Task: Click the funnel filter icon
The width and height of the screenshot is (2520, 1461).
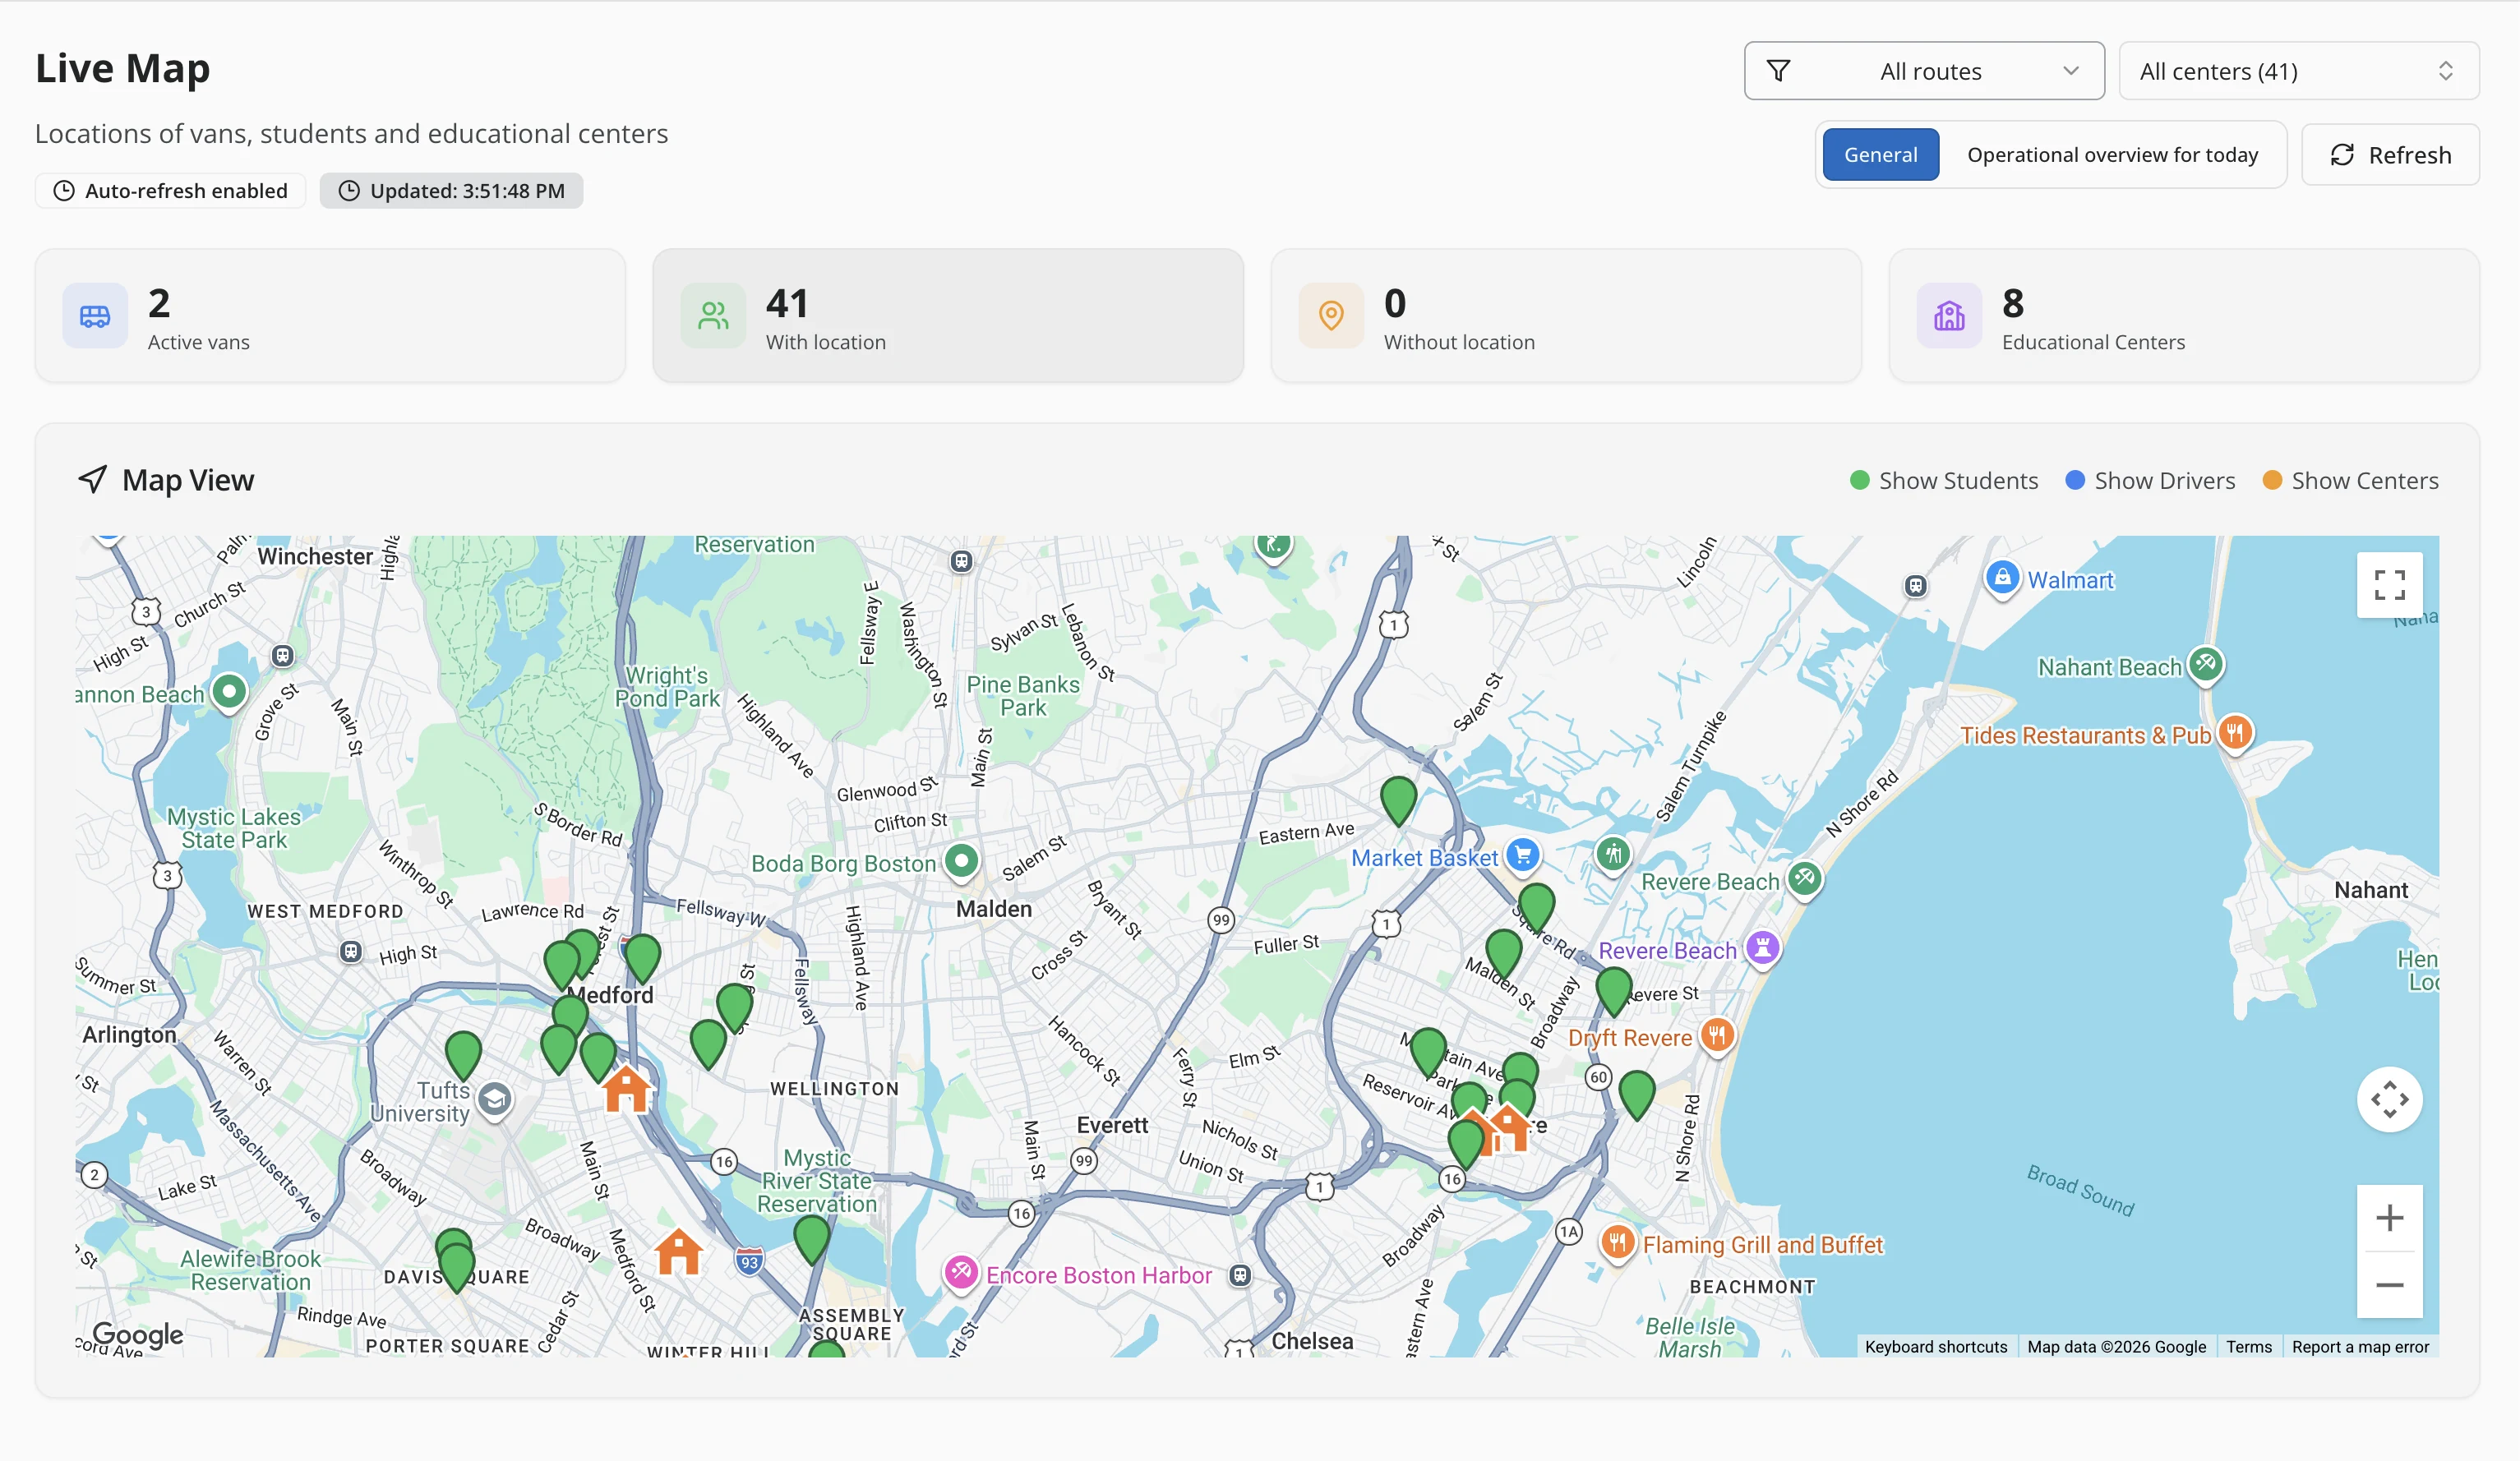Action: click(x=1778, y=71)
